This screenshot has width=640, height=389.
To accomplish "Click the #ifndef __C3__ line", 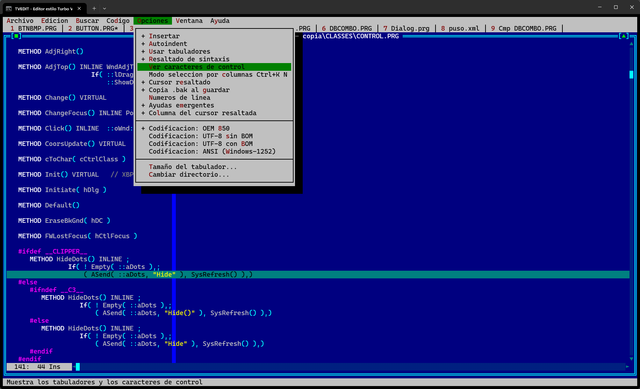I will 56,290.
